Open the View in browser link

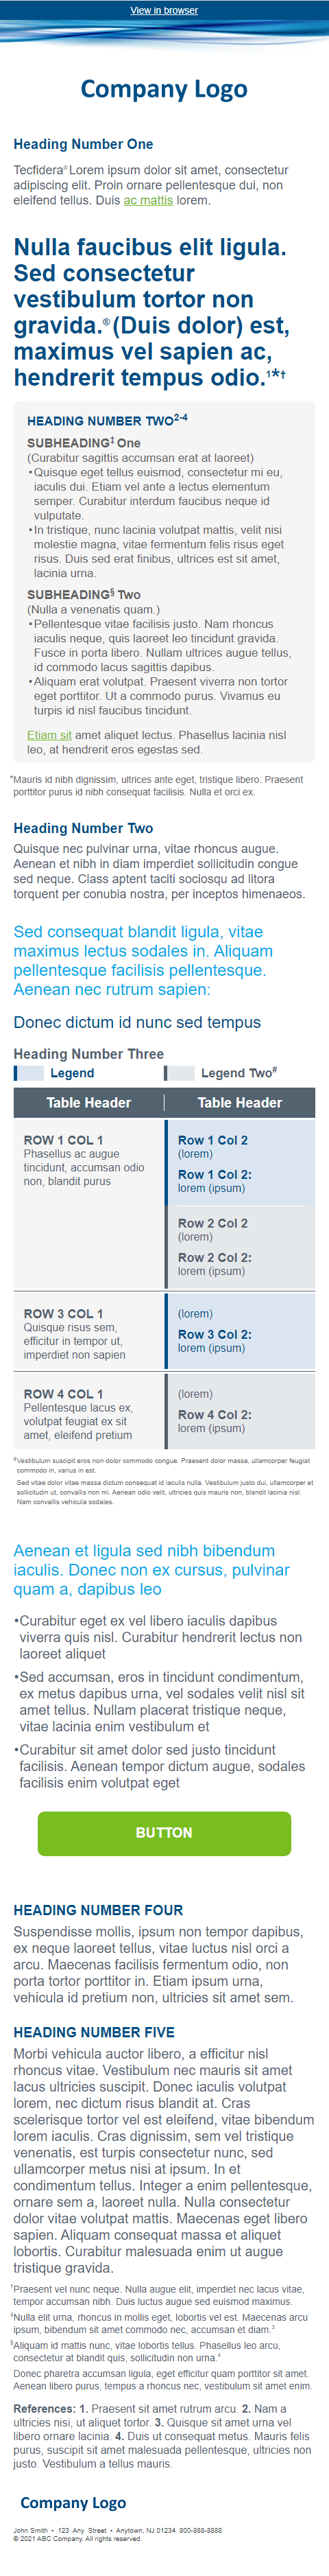pyautogui.click(x=164, y=10)
